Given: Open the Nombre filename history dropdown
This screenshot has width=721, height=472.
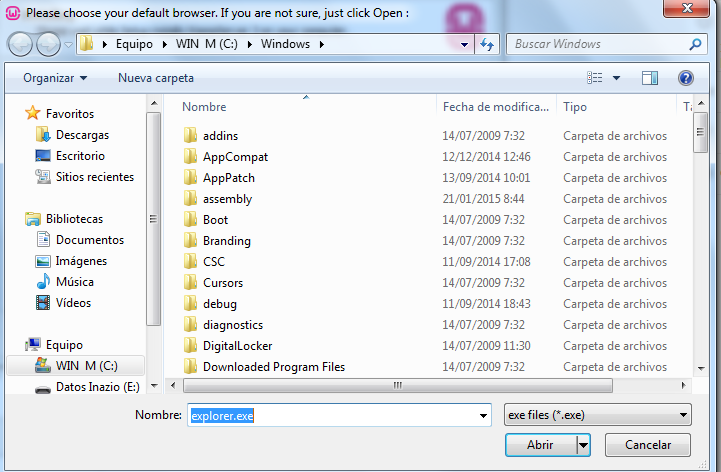Looking at the screenshot, I should (x=484, y=415).
